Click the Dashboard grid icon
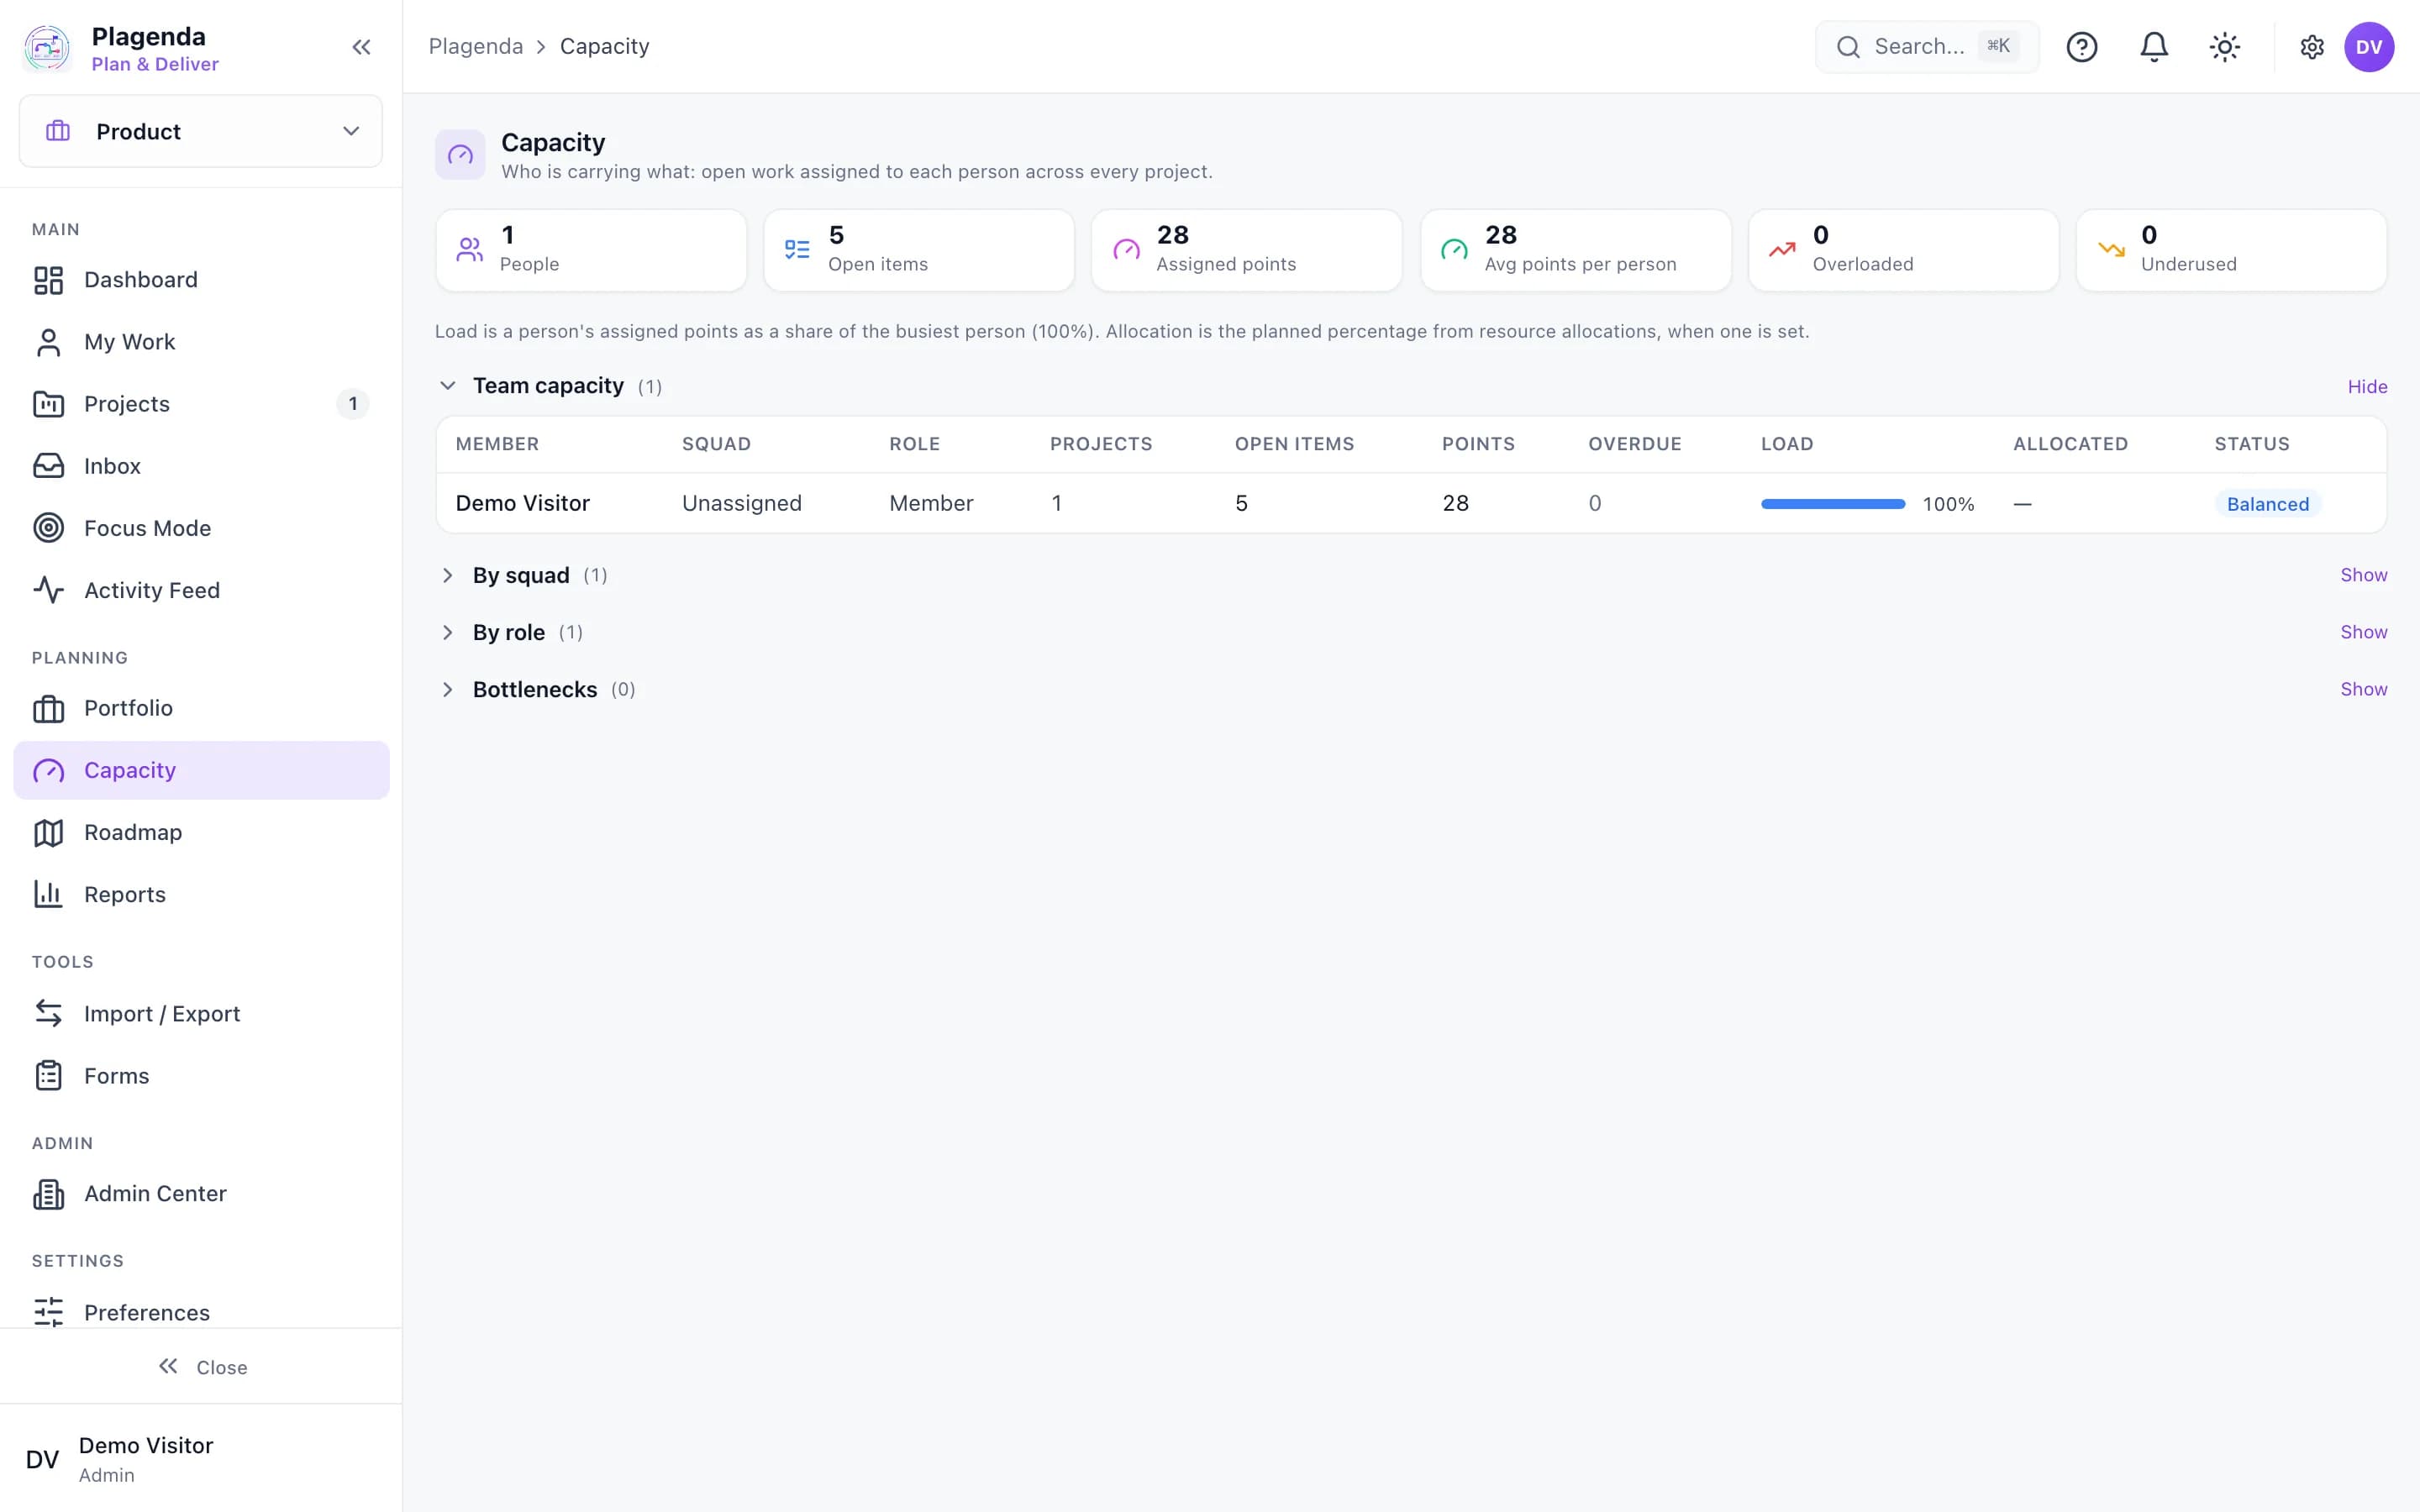2420x1512 pixels. (x=48, y=280)
